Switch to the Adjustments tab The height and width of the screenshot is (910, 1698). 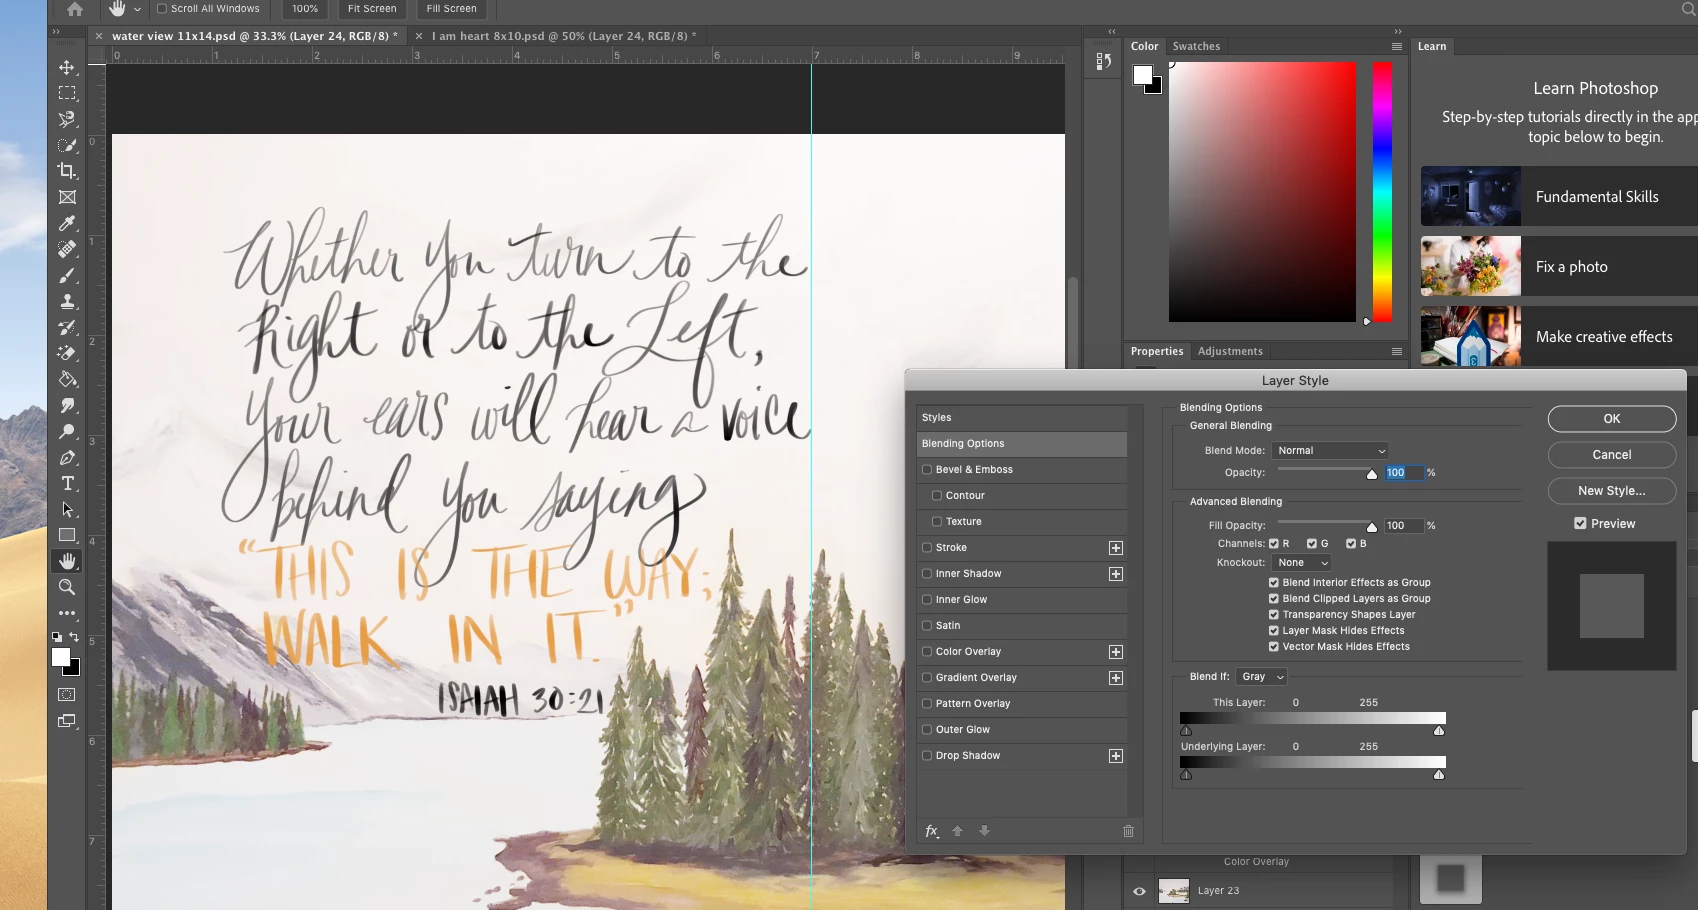point(1230,352)
